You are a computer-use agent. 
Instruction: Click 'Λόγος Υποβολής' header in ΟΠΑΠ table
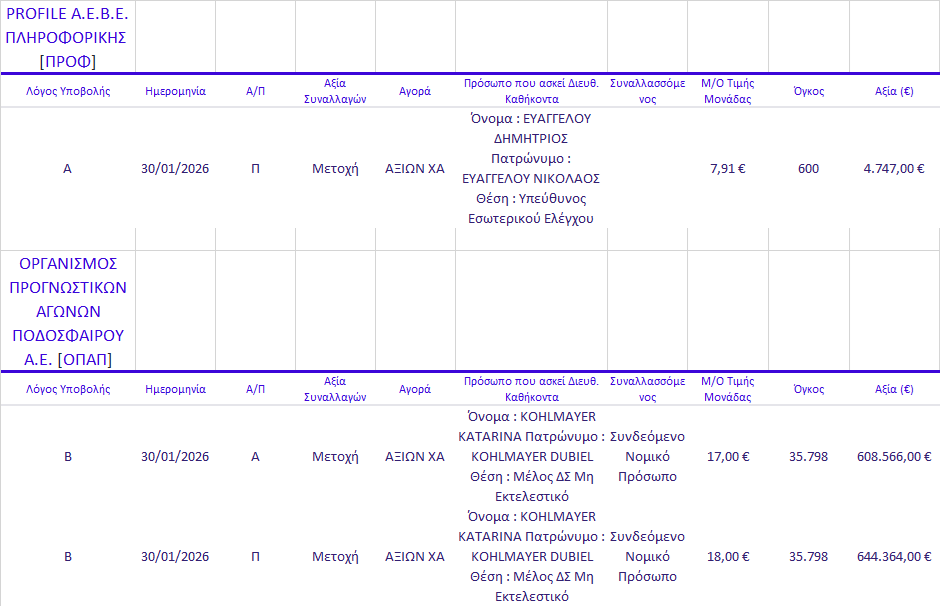(68, 389)
